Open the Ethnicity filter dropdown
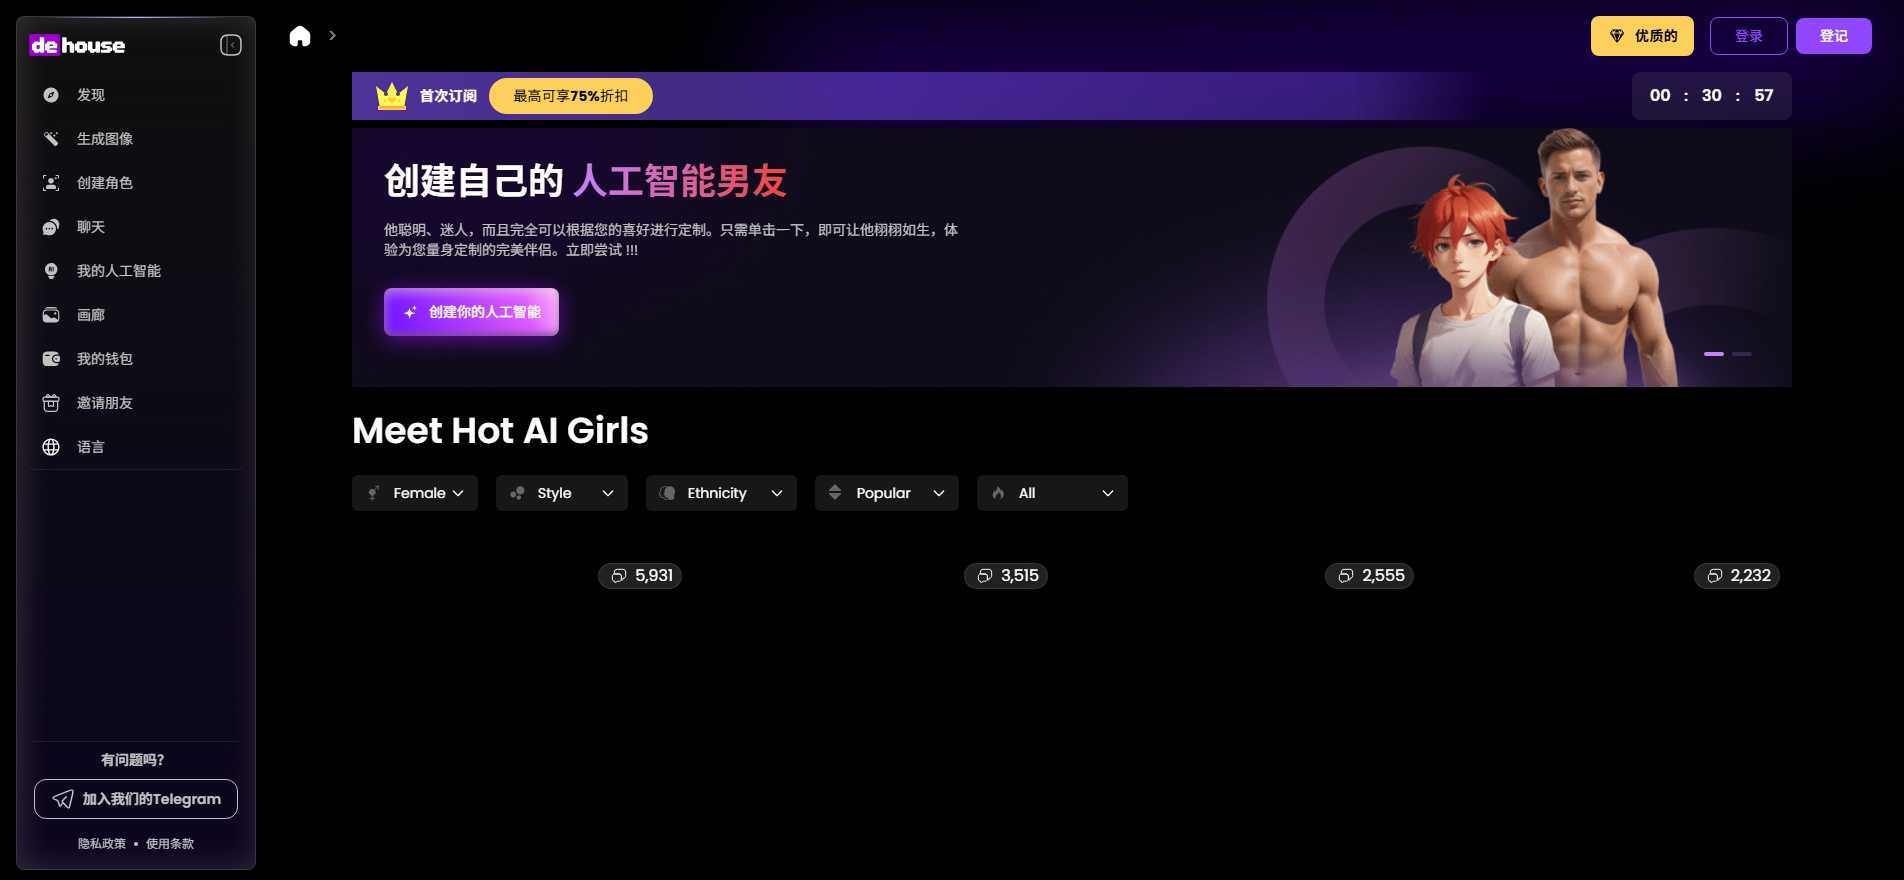Image resolution: width=1904 pixels, height=880 pixels. (x=720, y=493)
